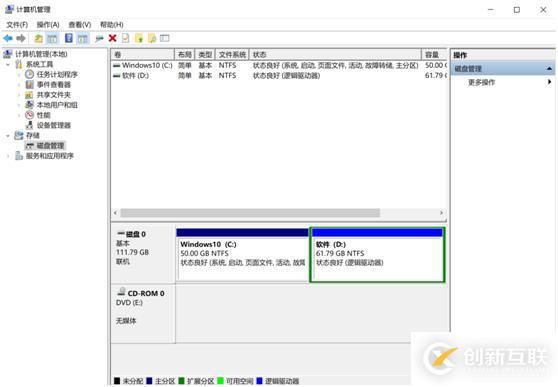Select Device Manager (设备管理器) node
Image resolution: width=558 pixels, height=387 pixels.
[54, 125]
